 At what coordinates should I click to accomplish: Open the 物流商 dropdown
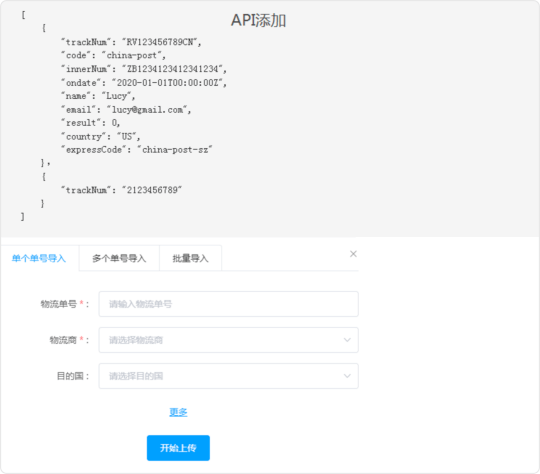click(228, 340)
